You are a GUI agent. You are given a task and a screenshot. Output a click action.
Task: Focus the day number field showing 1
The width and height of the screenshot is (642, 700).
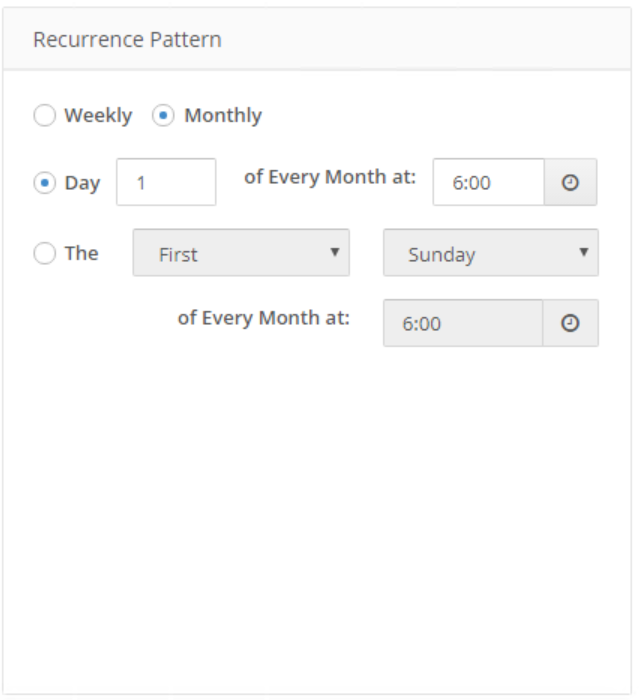click(x=166, y=183)
